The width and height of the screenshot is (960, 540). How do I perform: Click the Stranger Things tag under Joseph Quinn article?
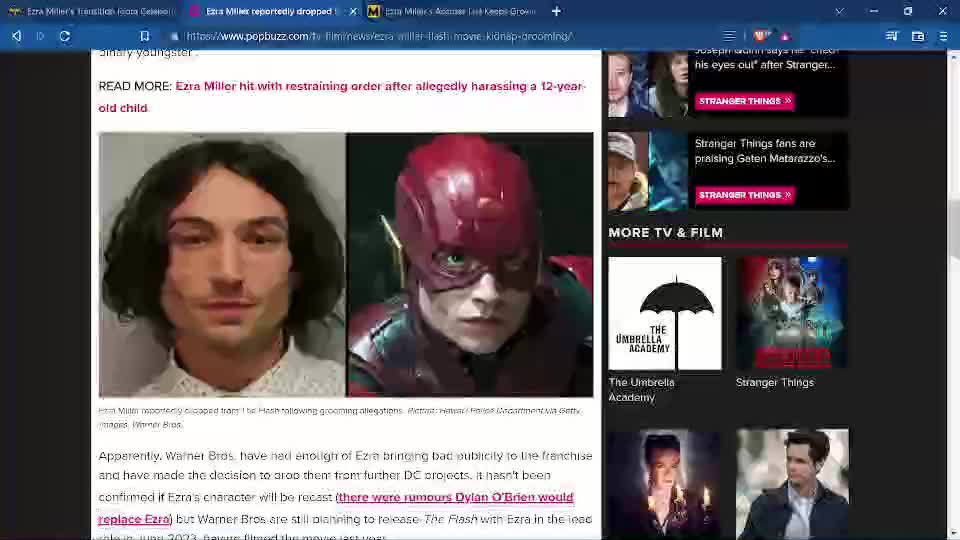coord(744,100)
